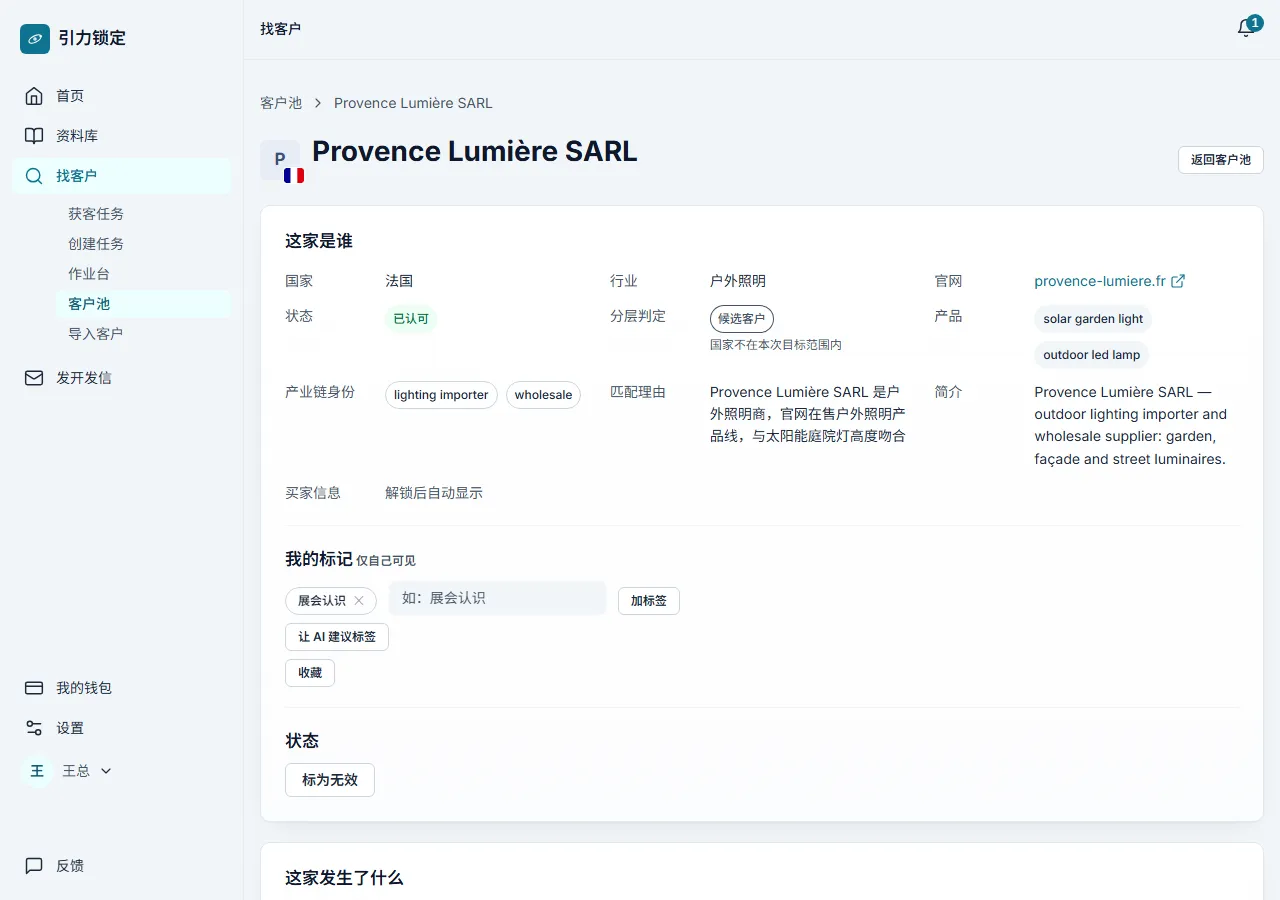Open 获客任务 in the sidebar

pyautogui.click(x=96, y=214)
